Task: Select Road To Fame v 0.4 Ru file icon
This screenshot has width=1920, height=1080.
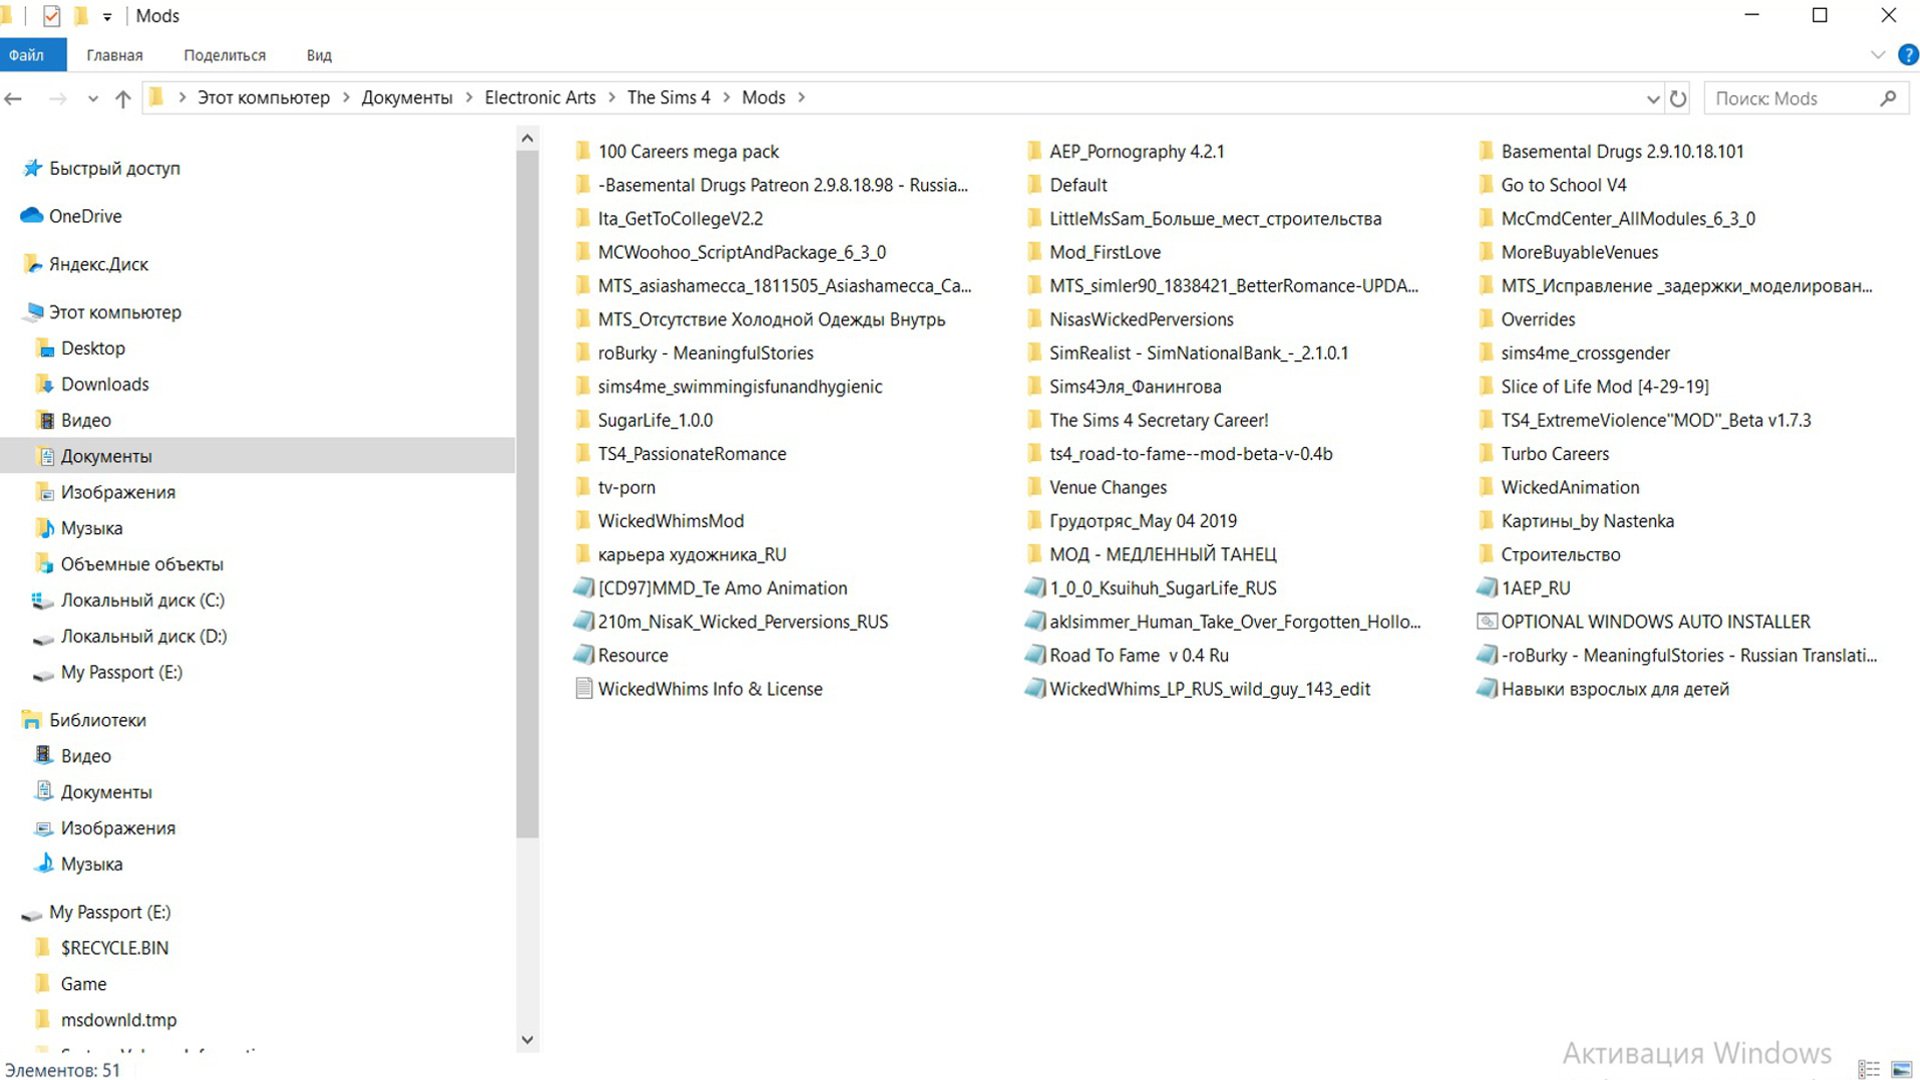Action: tap(1035, 655)
